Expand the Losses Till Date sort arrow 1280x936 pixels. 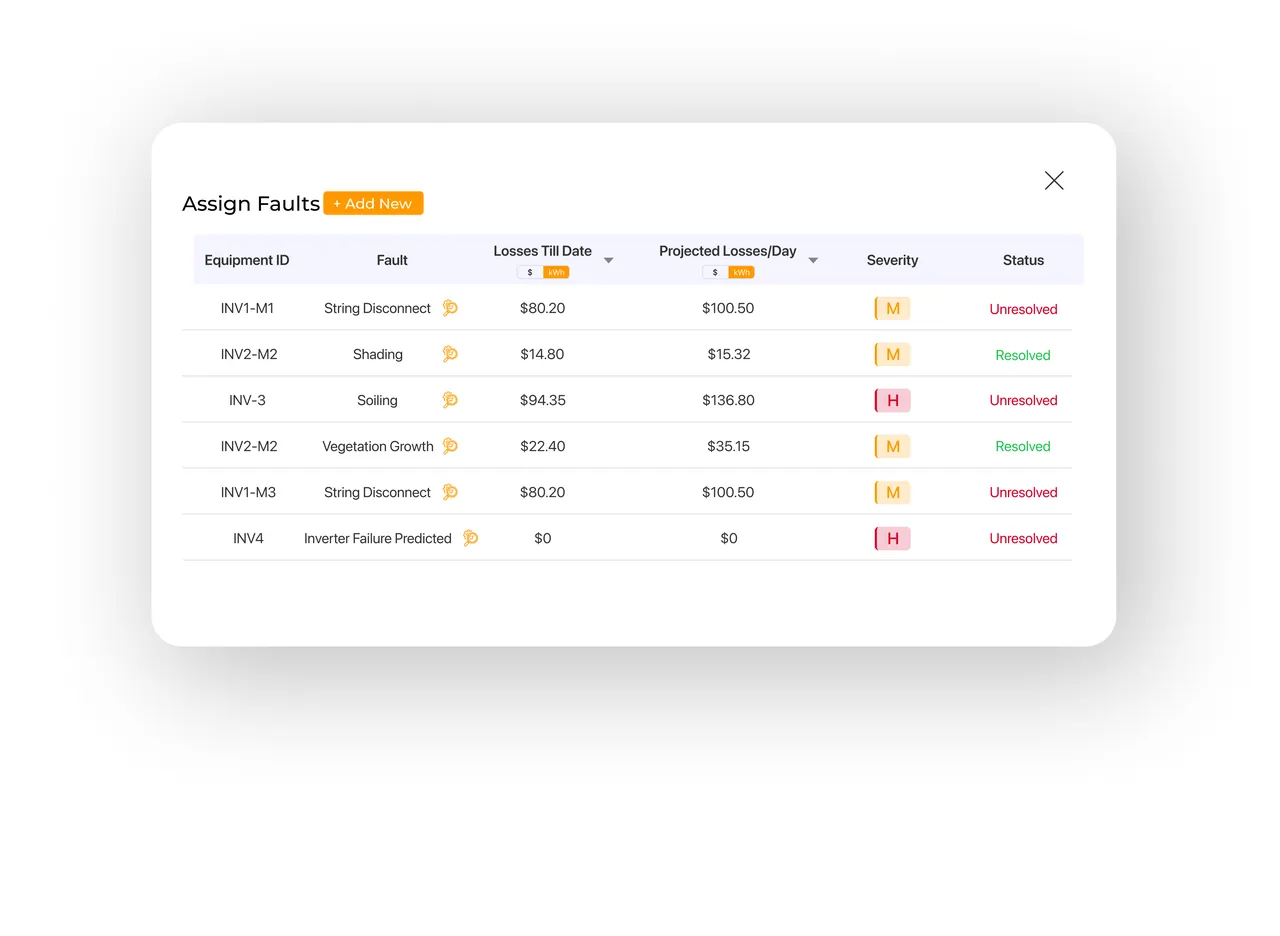608,260
